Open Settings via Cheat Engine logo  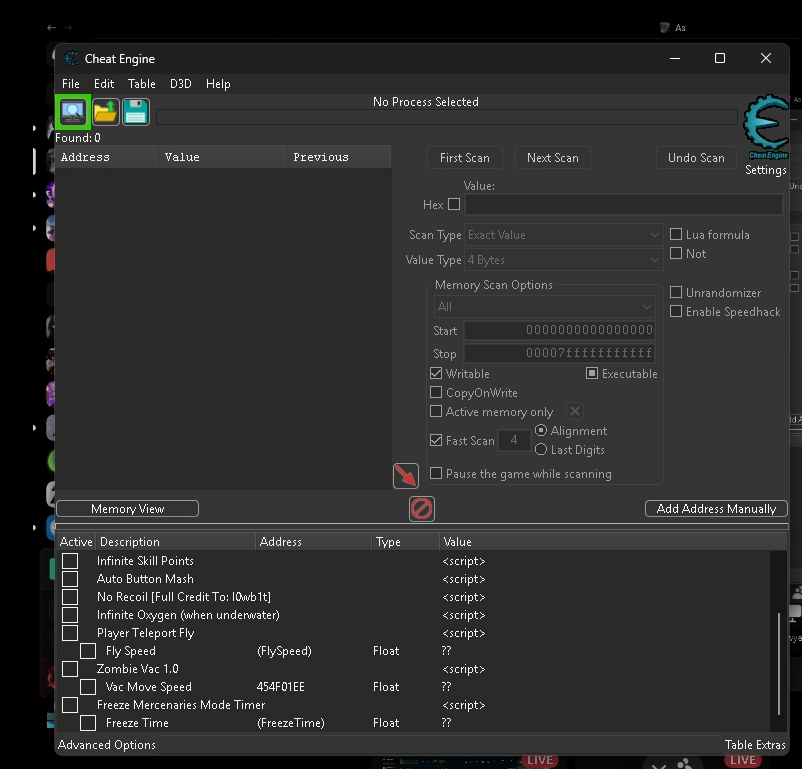[x=766, y=127]
